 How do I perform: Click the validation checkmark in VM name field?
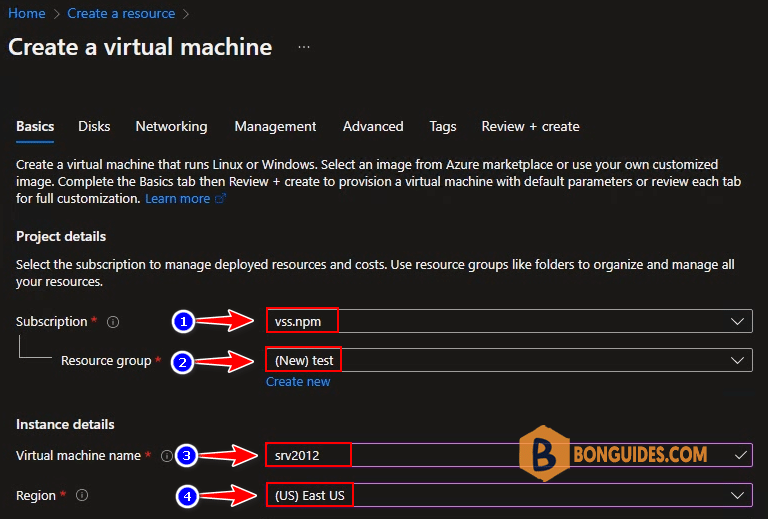click(741, 455)
